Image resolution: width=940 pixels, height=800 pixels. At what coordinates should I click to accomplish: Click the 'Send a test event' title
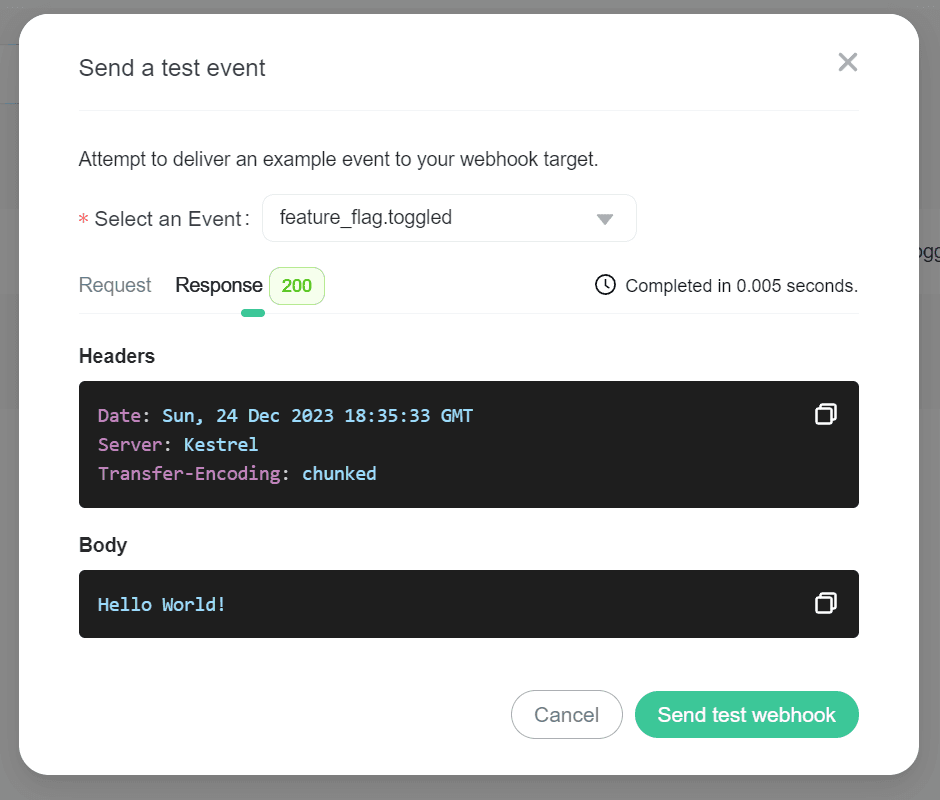pos(172,68)
